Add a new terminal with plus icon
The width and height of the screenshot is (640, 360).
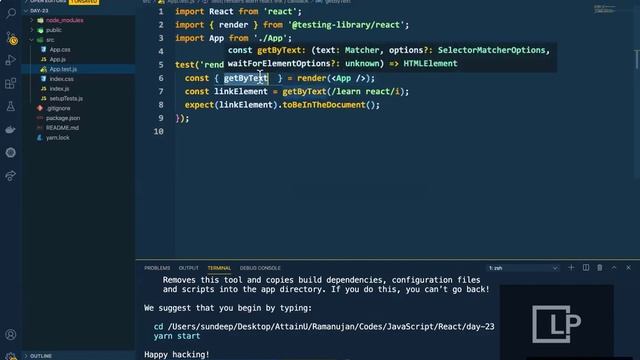point(571,268)
